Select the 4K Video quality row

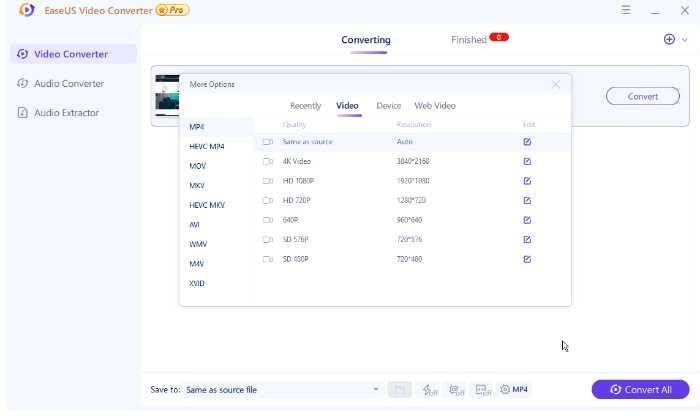[x=412, y=161]
